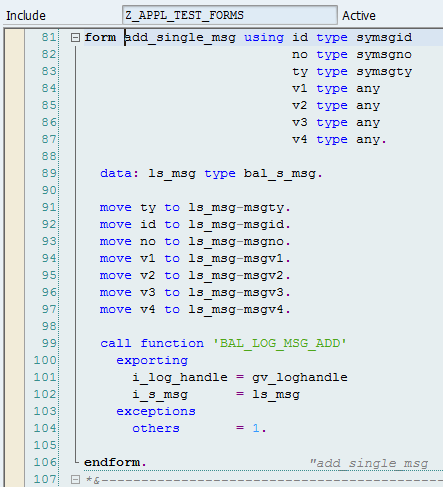Click 'ls_msg-msgid' on line 92
This screenshot has width=443, height=487.
236,225
